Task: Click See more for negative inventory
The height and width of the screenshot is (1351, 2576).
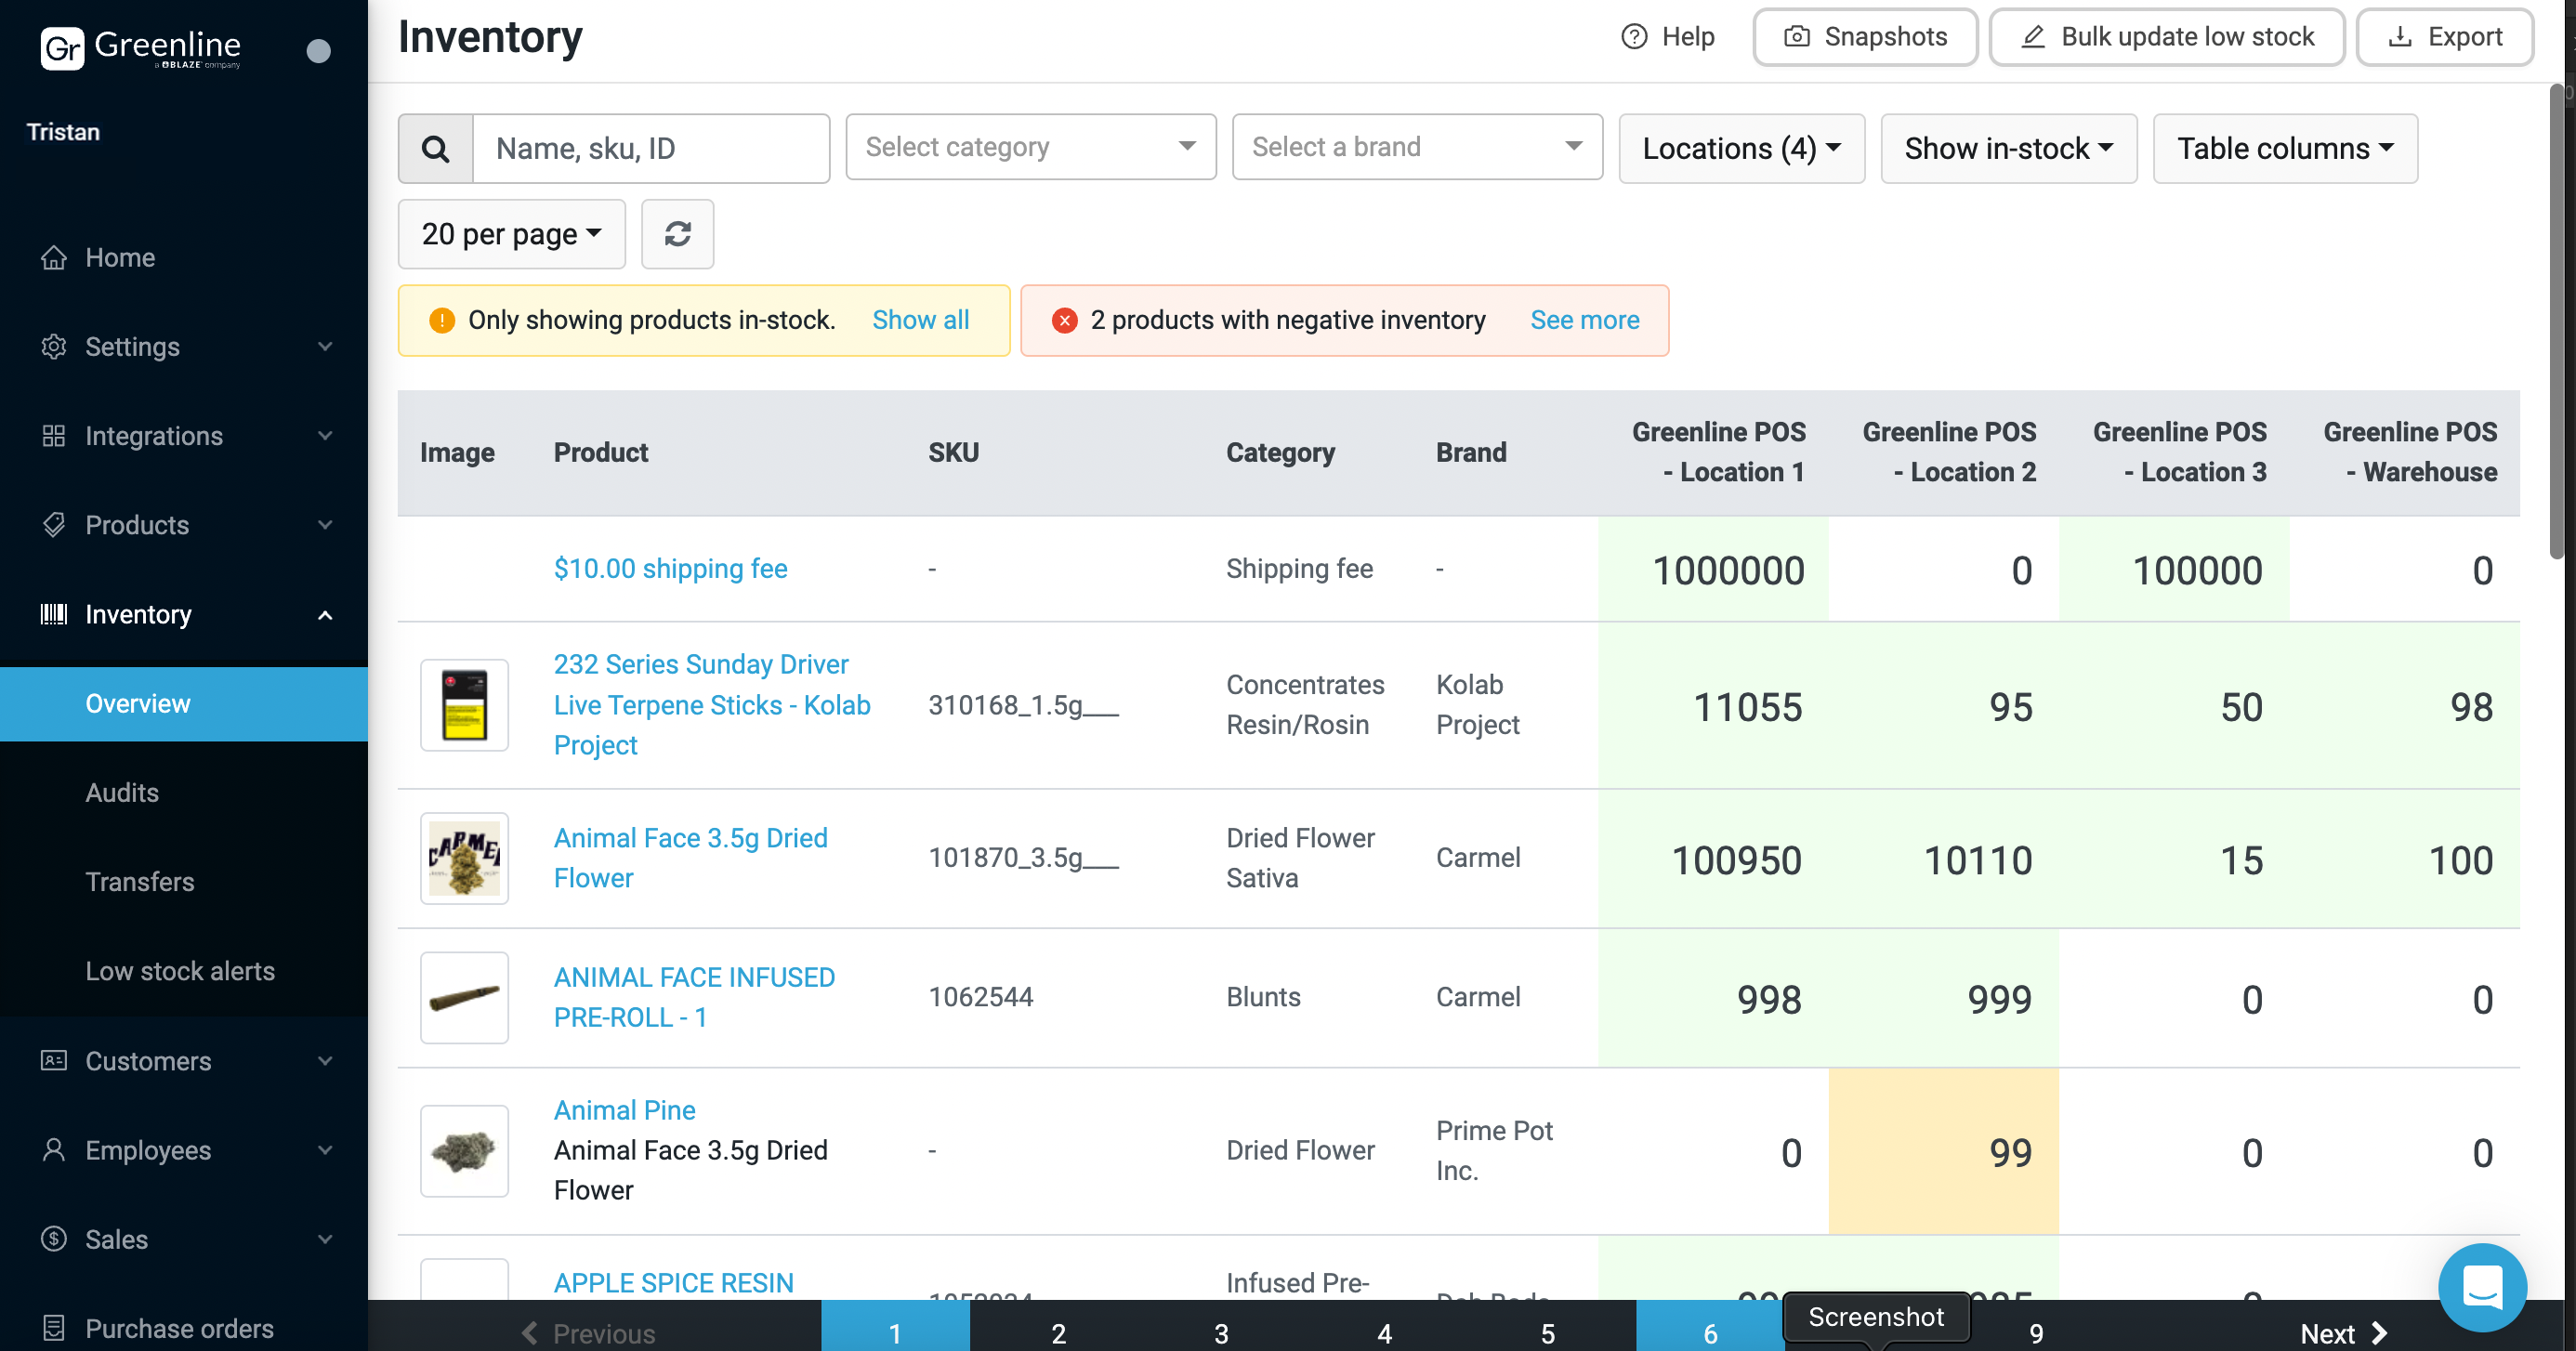Action: click(x=1584, y=320)
